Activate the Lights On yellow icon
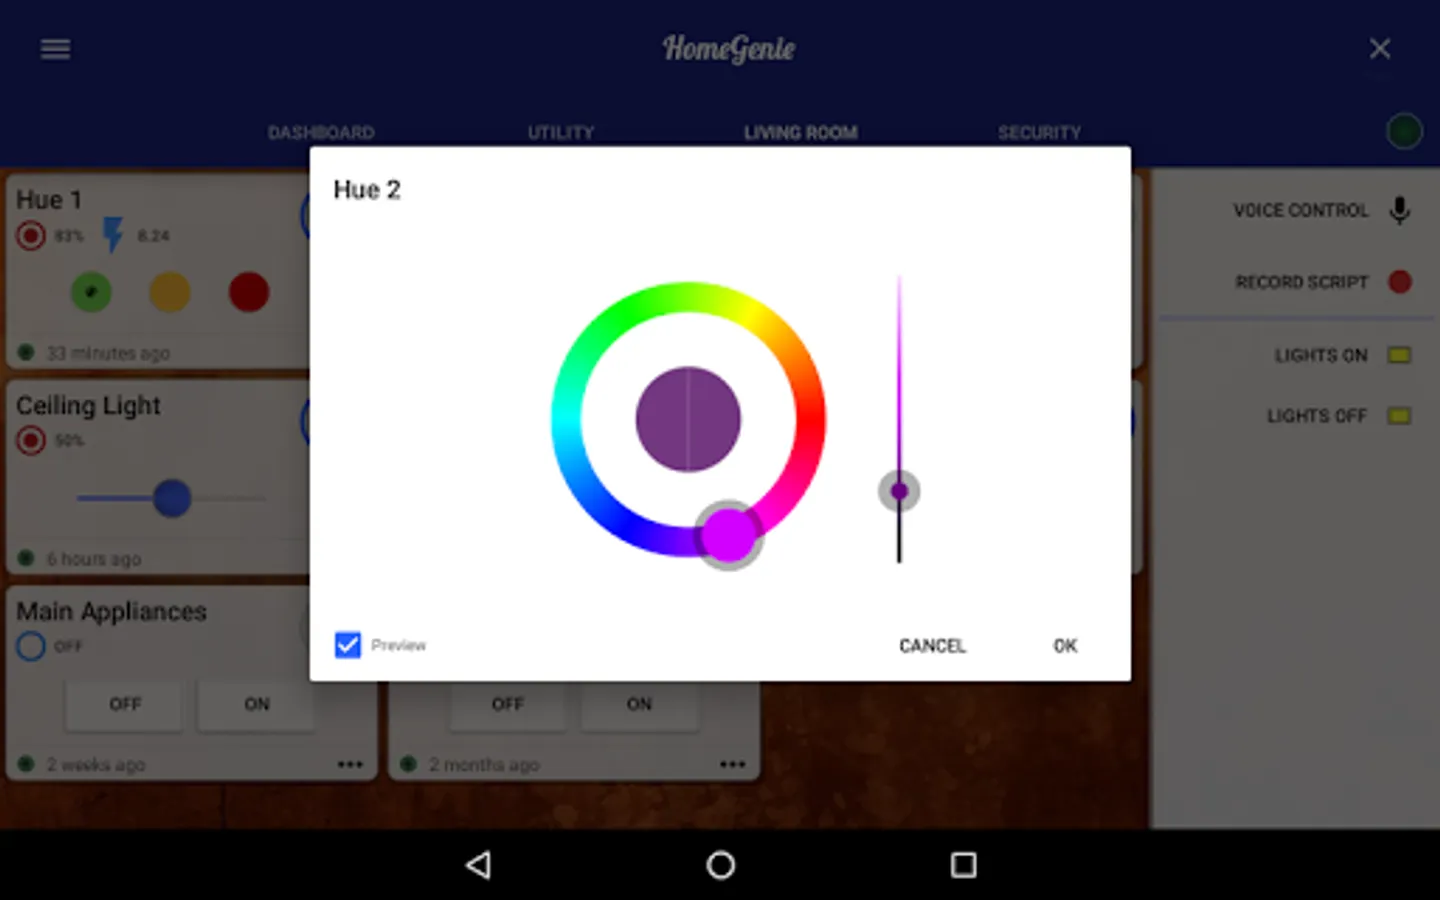1440x900 pixels. 1399,355
